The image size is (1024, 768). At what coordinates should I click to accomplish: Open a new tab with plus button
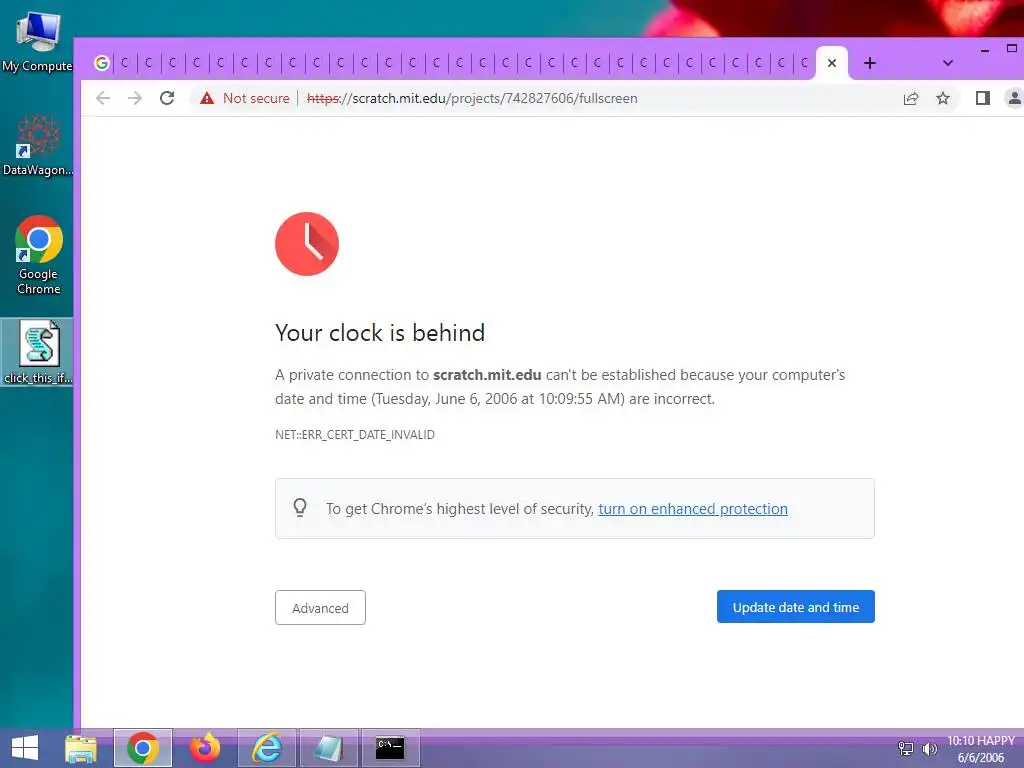coord(870,63)
